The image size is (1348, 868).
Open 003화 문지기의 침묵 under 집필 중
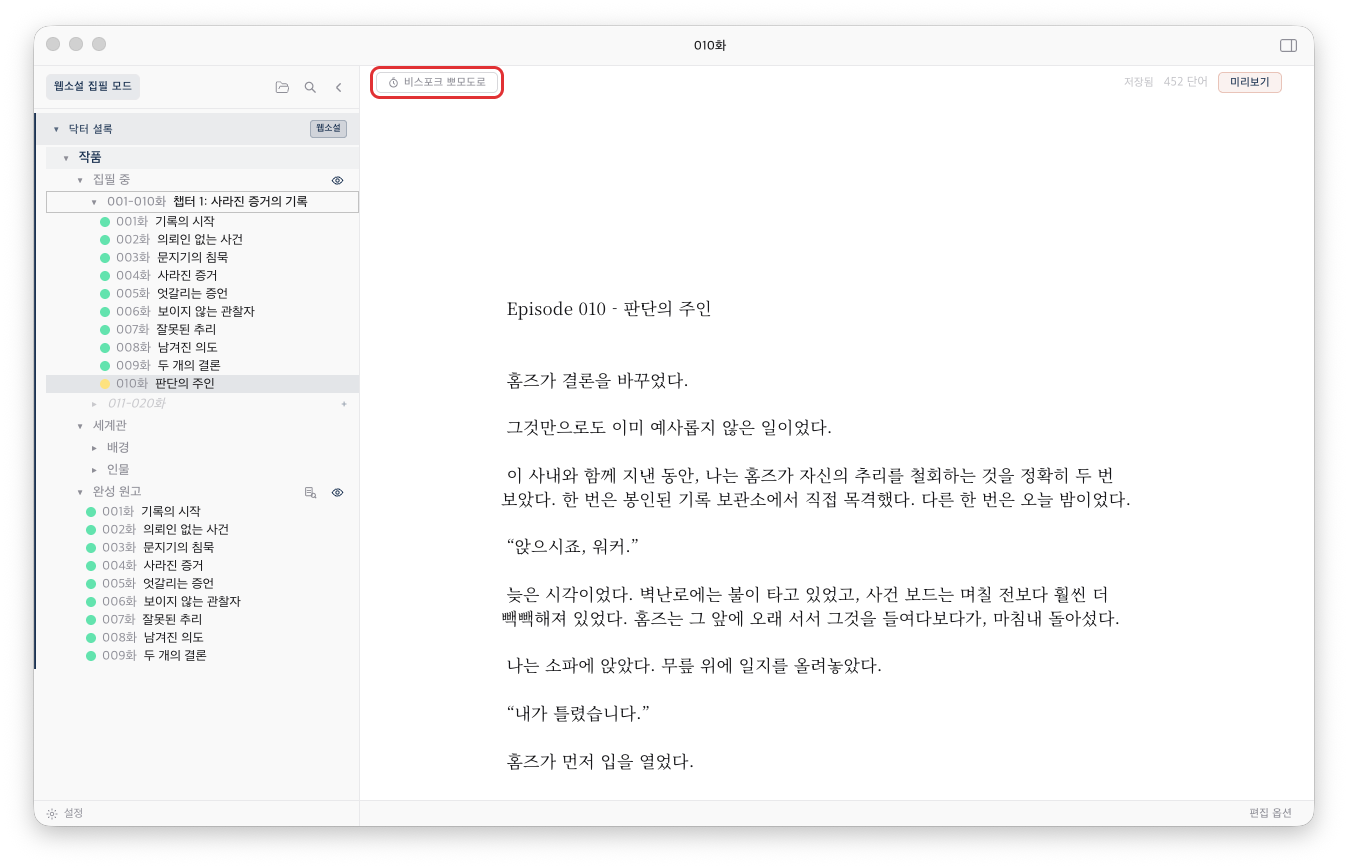[202, 258]
